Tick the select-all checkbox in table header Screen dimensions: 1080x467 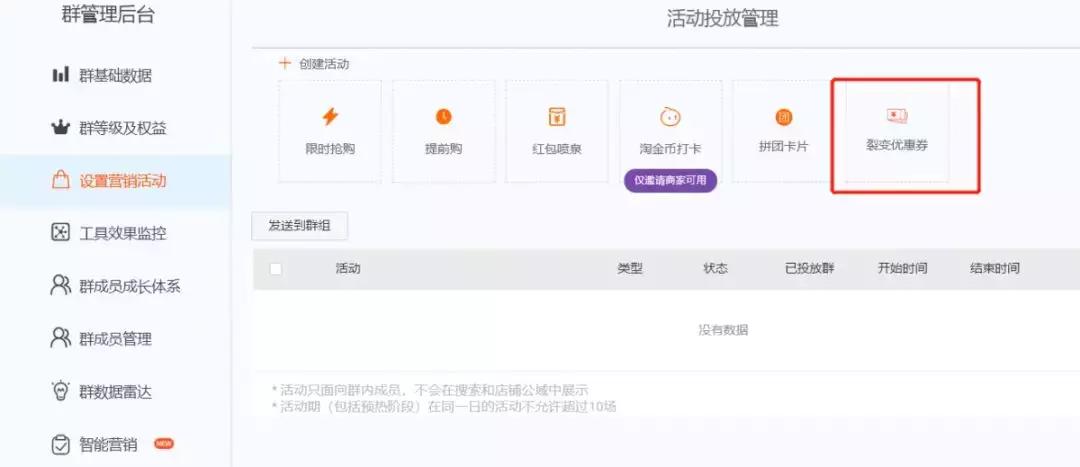276,269
